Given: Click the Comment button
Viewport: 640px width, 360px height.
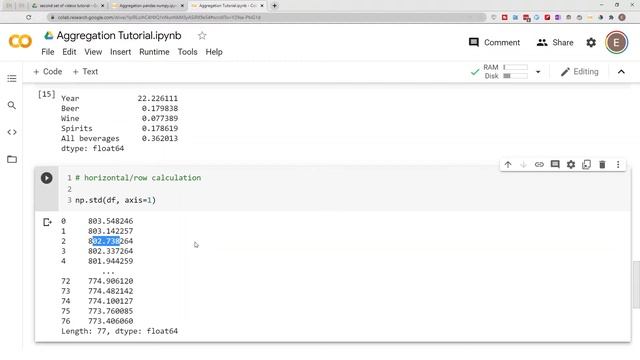Looking at the screenshot, I should tap(494, 42).
